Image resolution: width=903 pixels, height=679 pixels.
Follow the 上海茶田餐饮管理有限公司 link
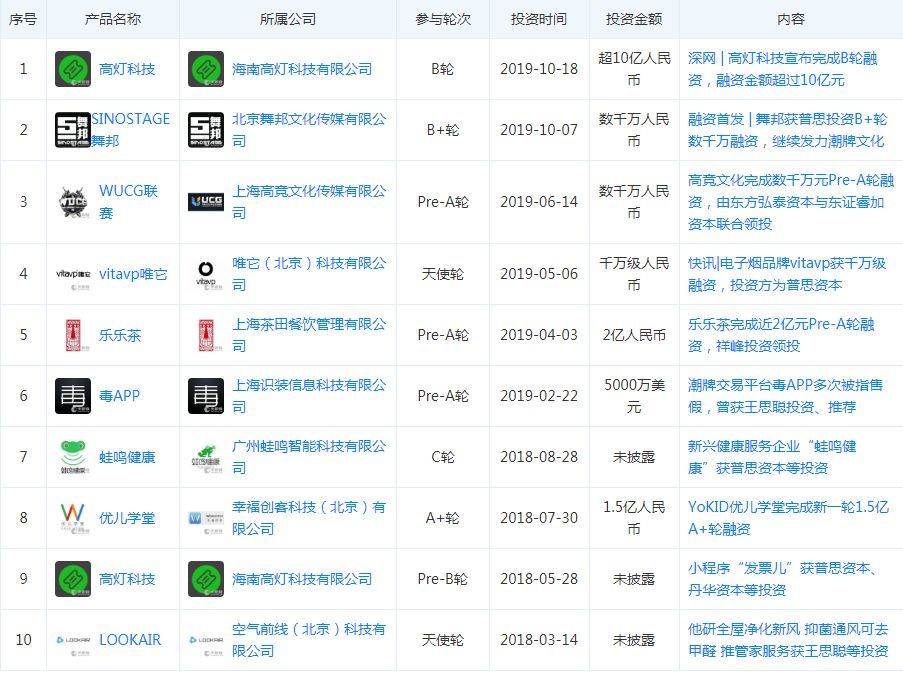309,335
